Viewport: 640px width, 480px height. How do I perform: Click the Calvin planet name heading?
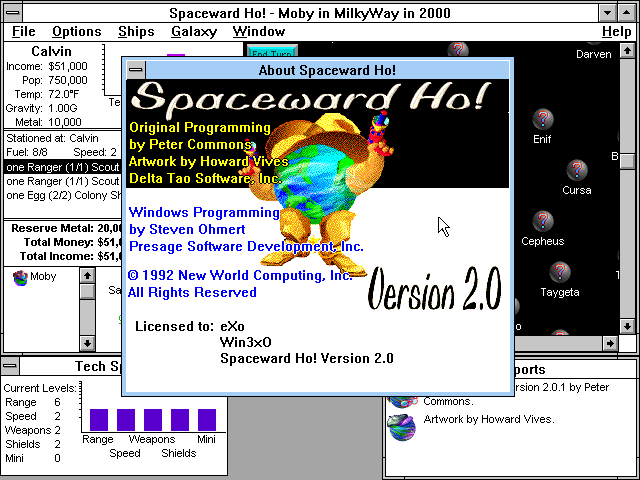point(51,51)
